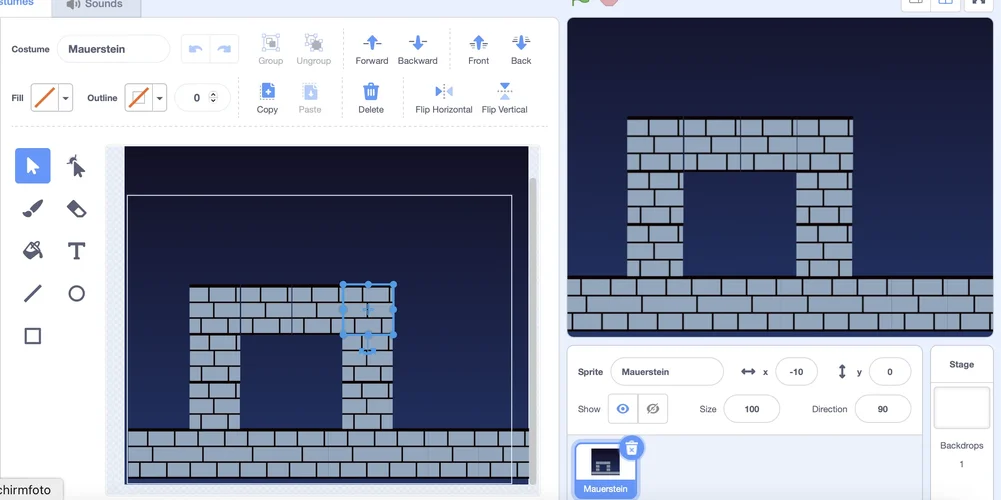Select the Rectangle tool
Screen dimensions: 1001x500
pos(32,336)
